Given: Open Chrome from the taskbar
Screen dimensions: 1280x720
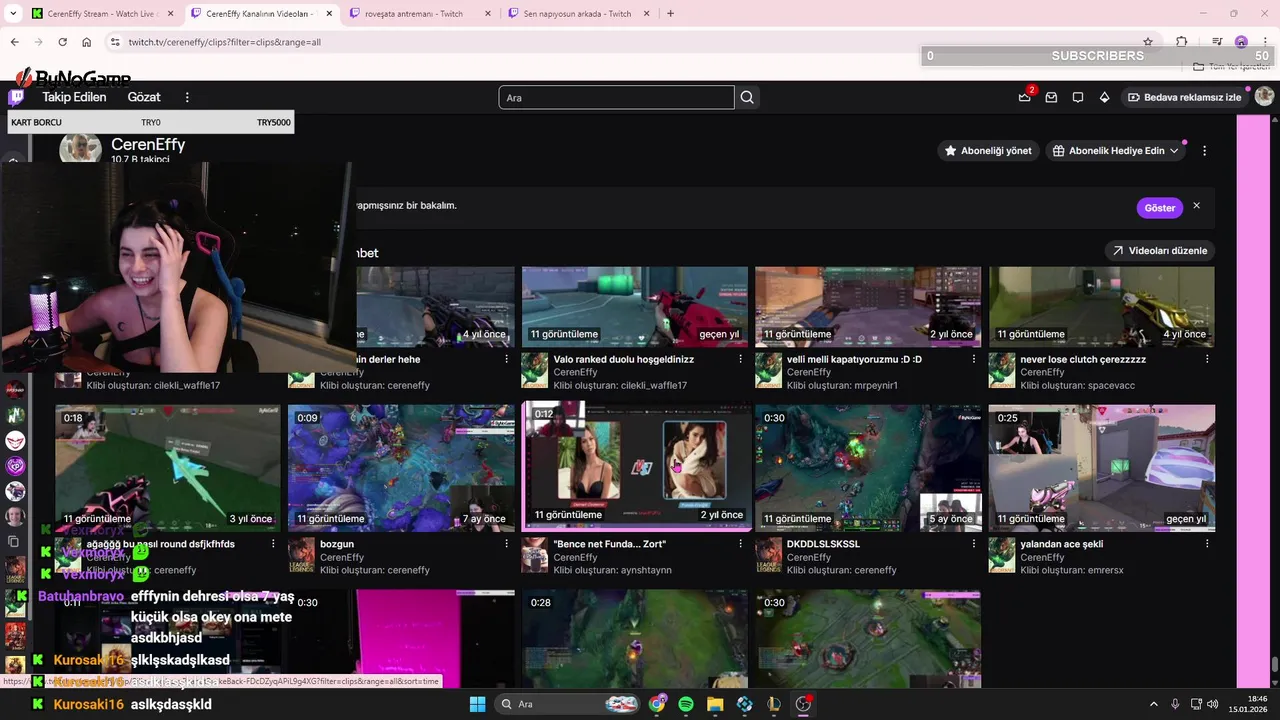Looking at the screenshot, I should click(x=657, y=704).
